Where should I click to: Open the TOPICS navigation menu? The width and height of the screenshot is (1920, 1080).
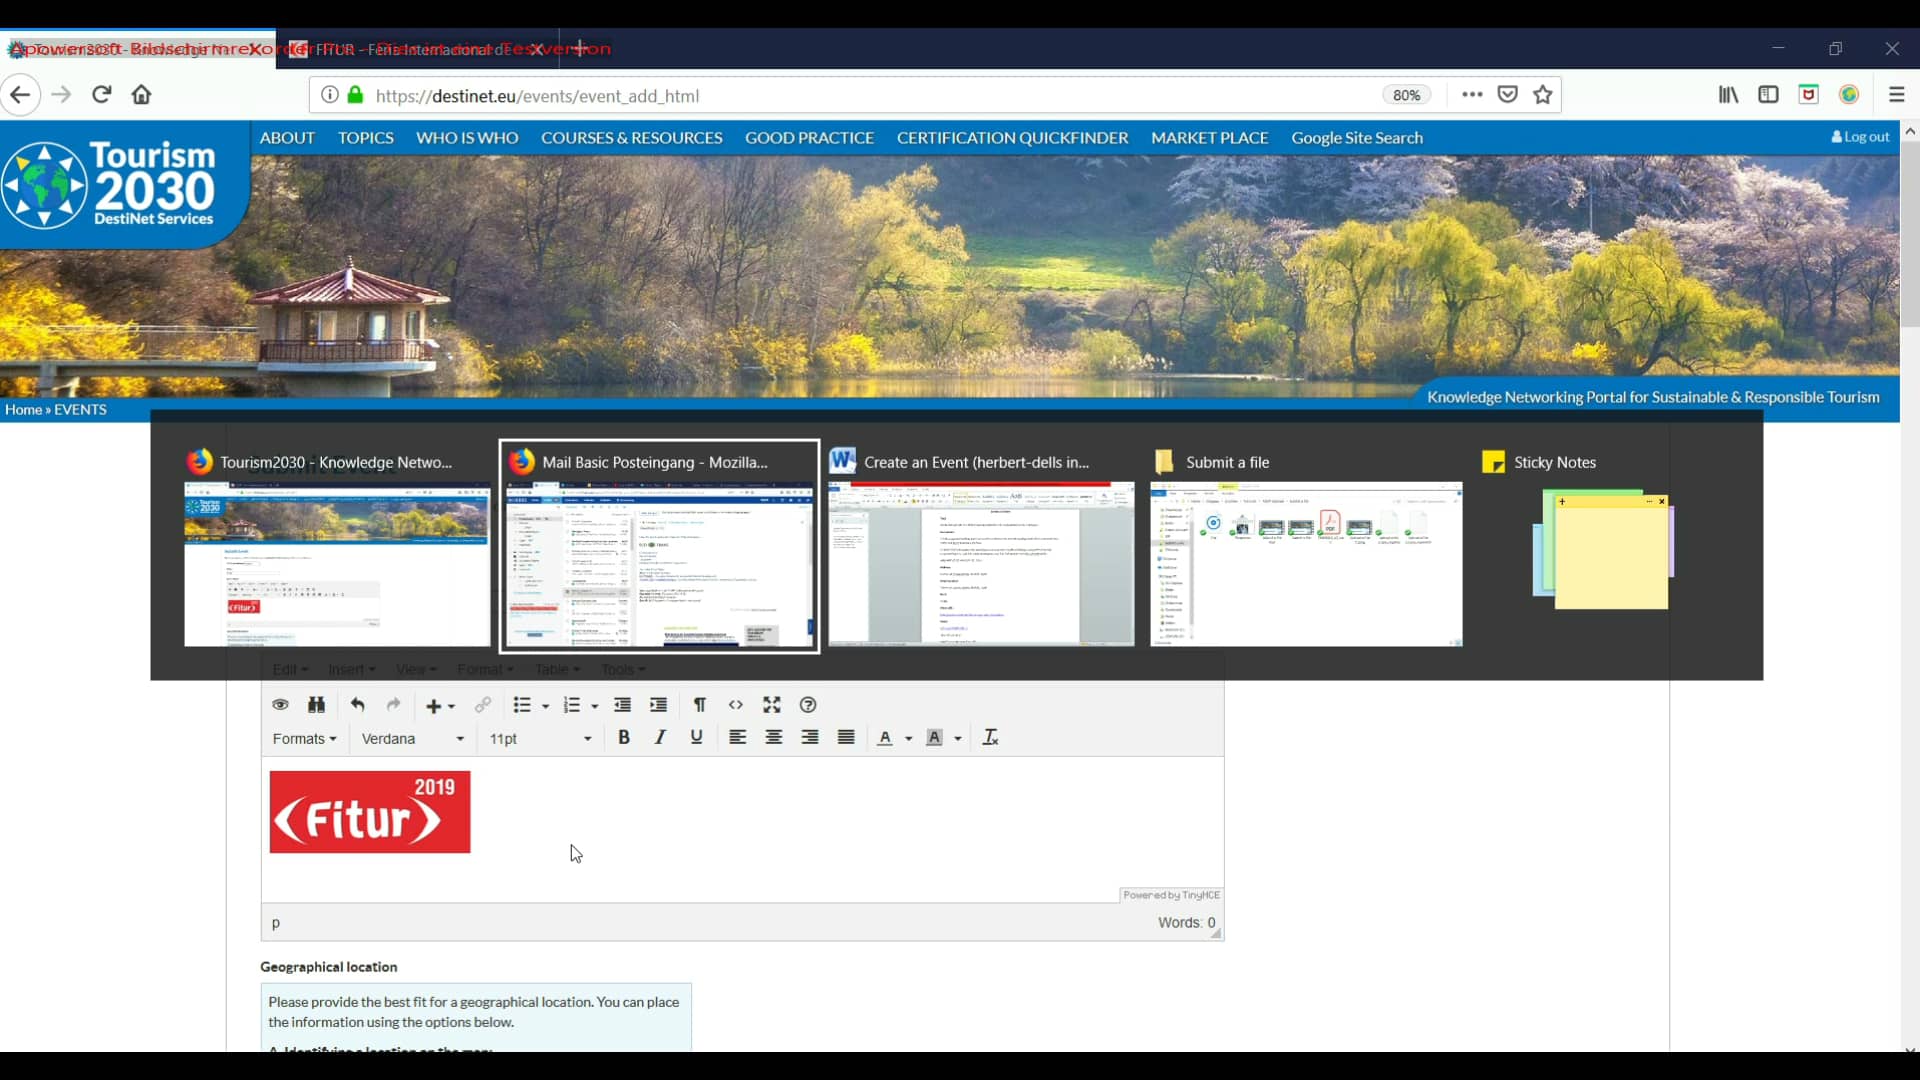[365, 138]
